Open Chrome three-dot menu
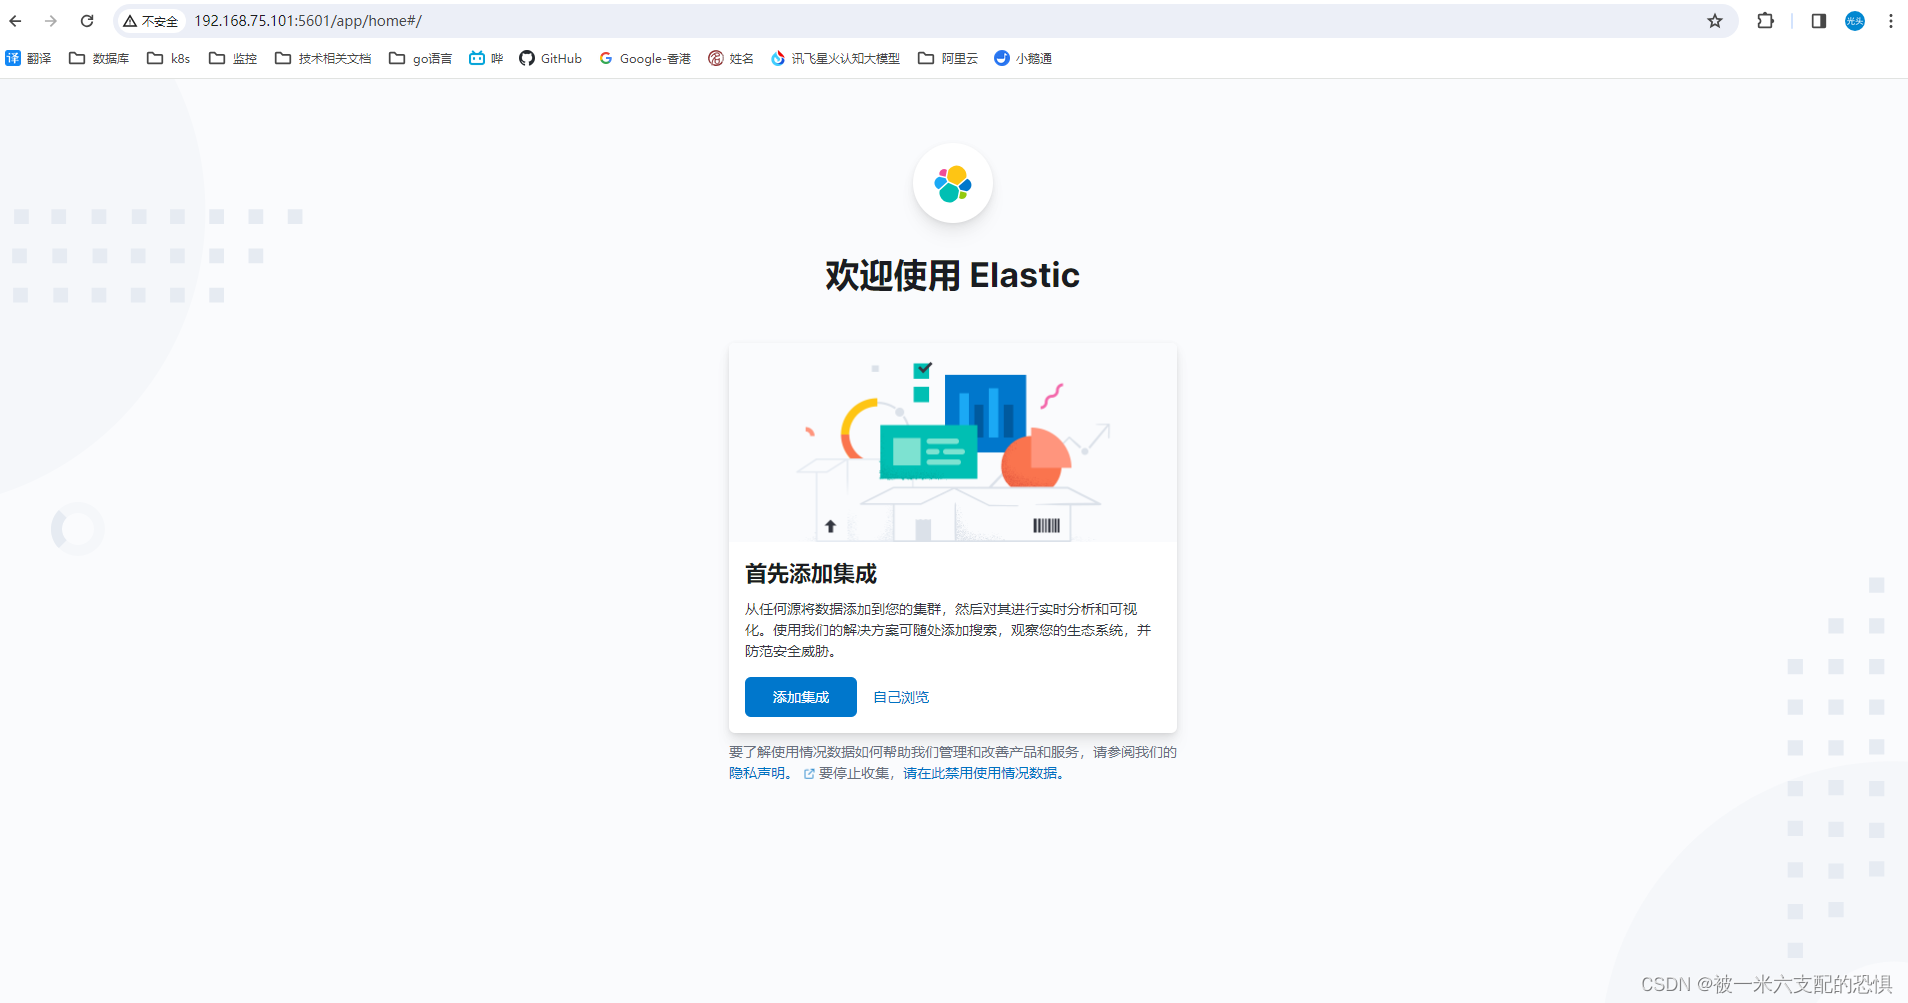Viewport: 1908px width, 1003px height. pos(1891,21)
